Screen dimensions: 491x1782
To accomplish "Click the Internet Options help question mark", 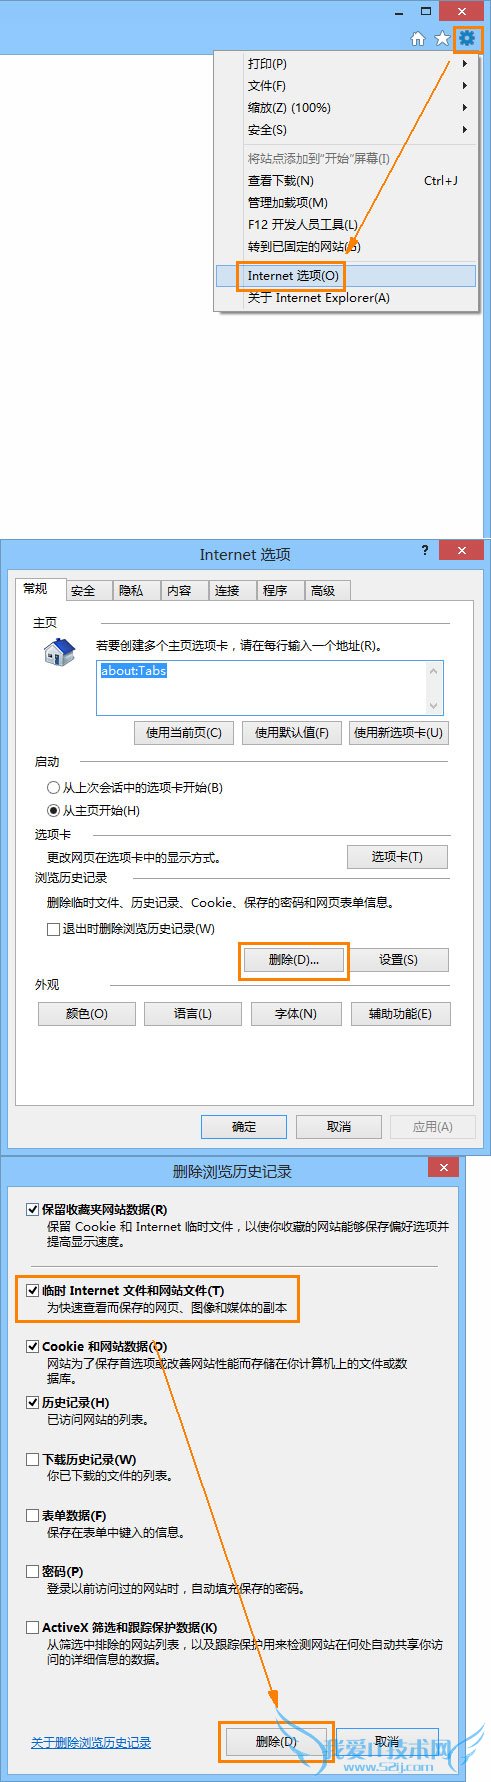I will (x=425, y=550).
